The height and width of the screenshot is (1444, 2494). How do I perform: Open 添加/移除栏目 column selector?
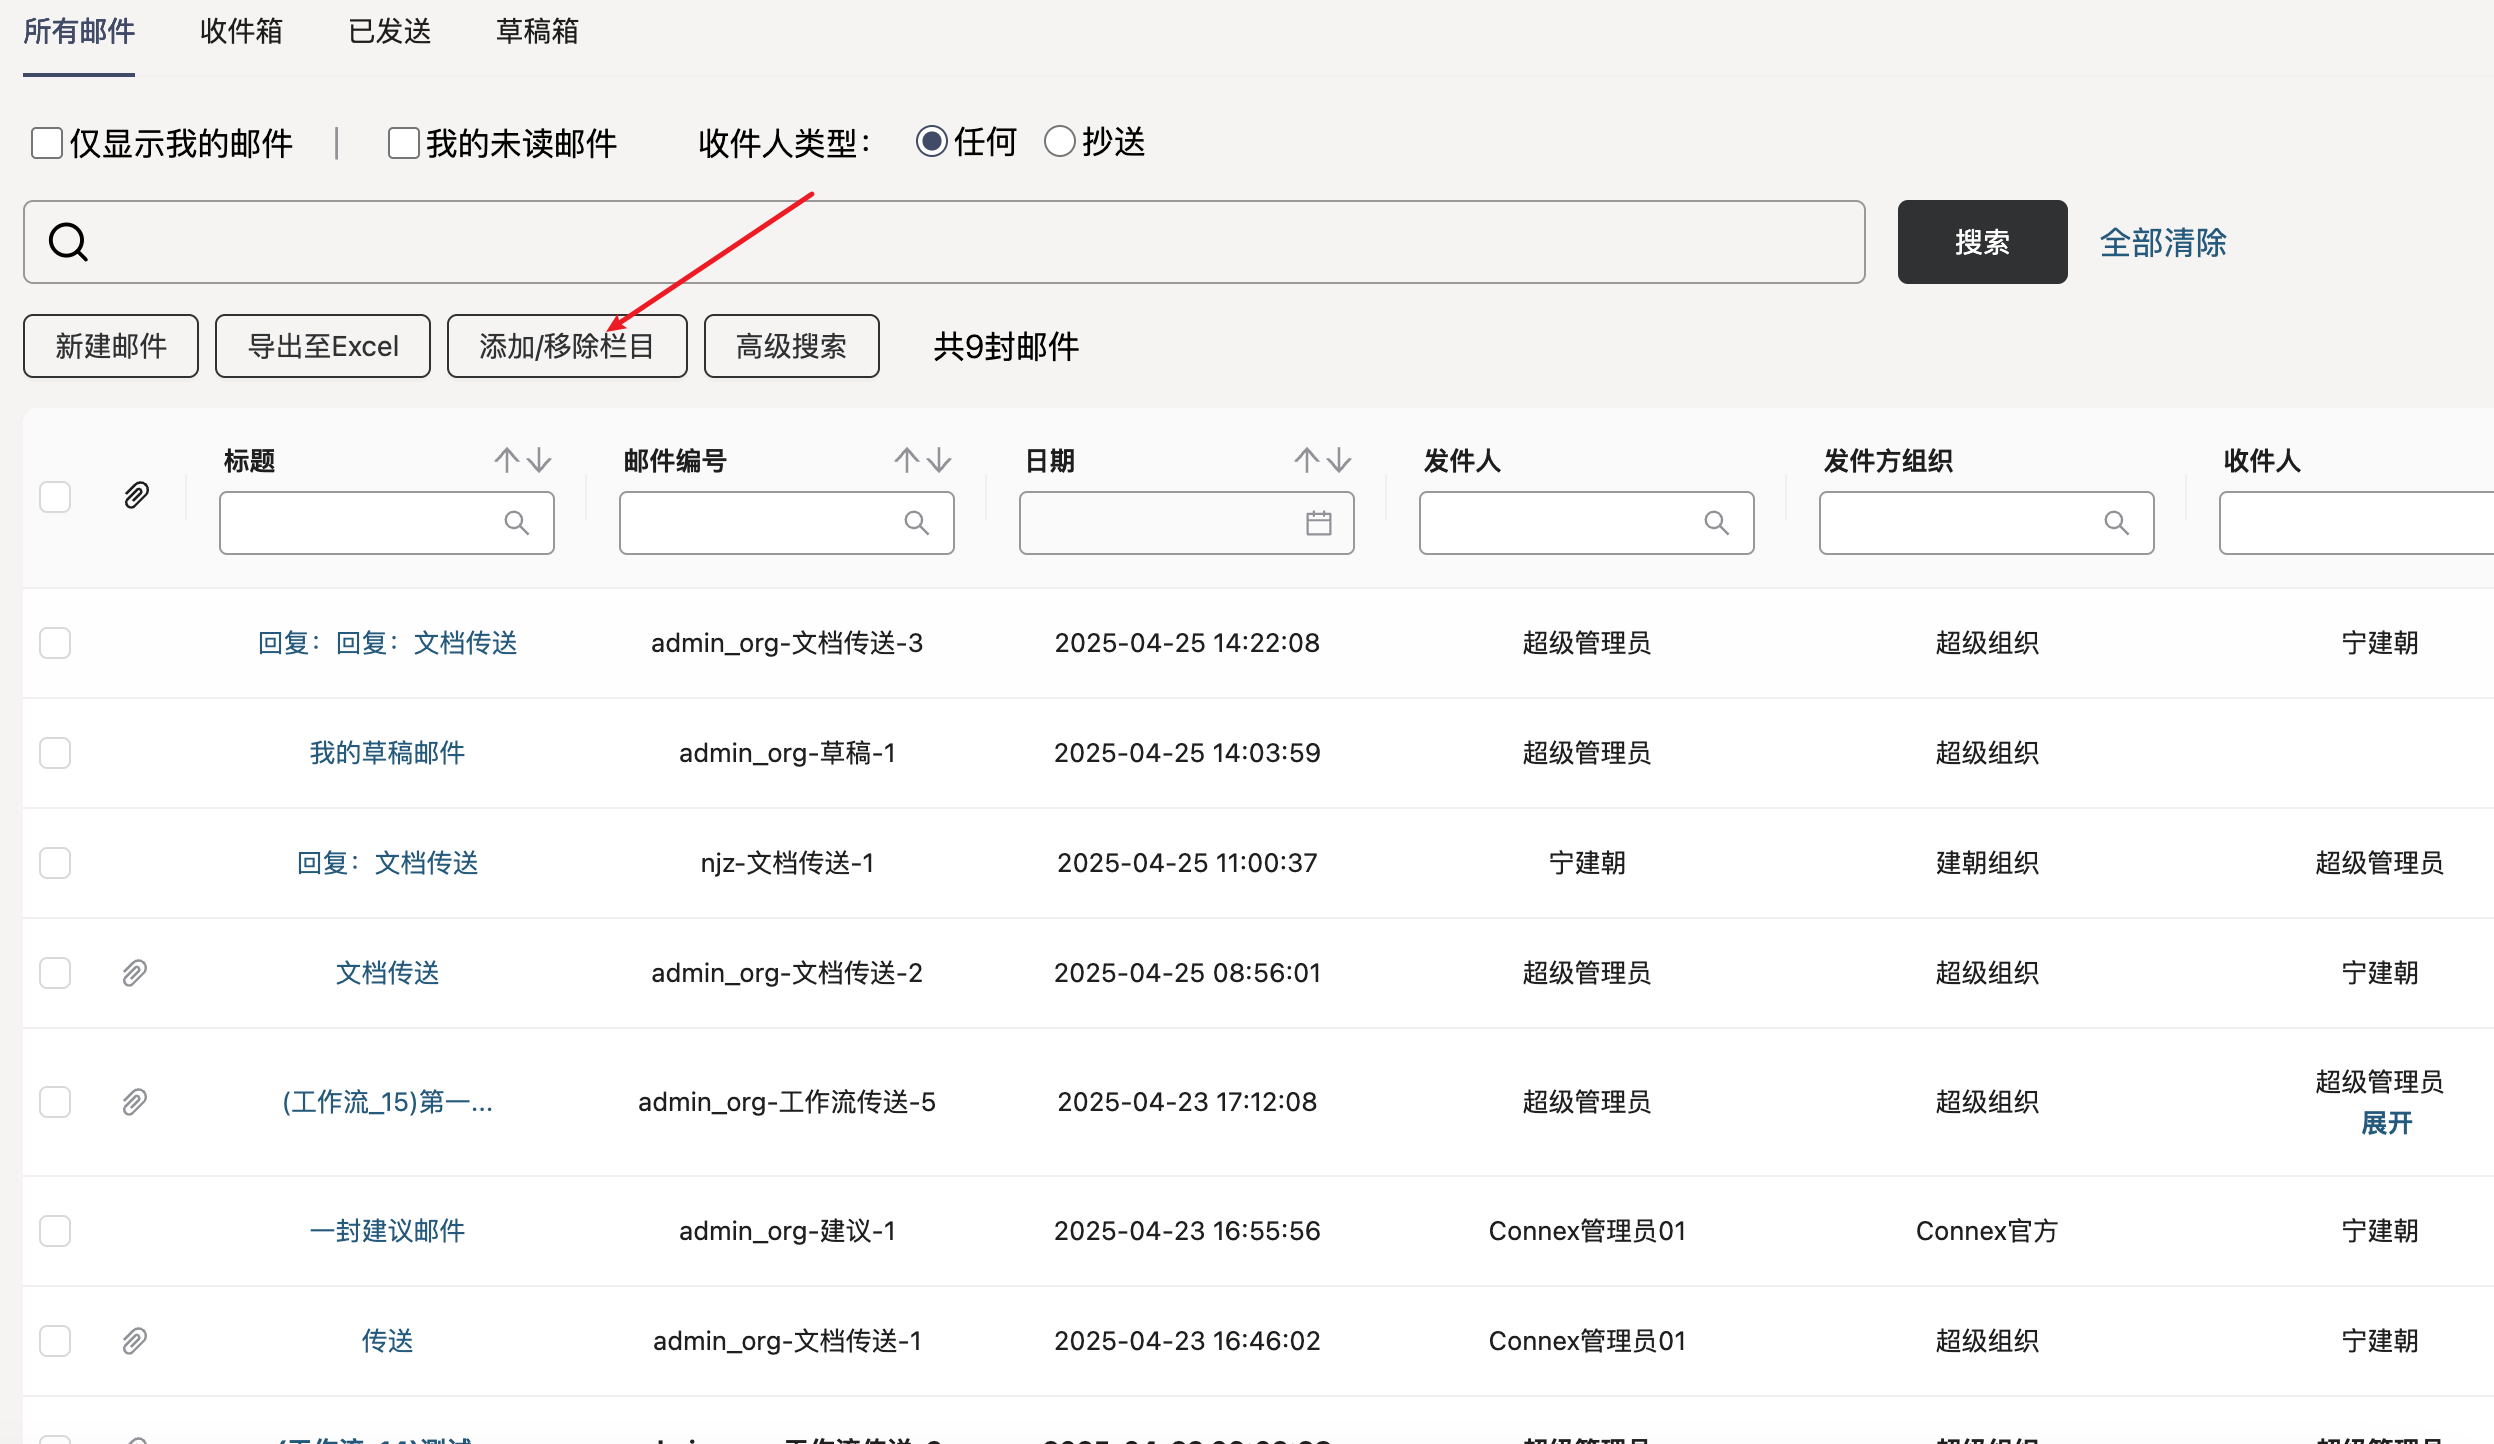pyautogui.click(x=566, y=347)
